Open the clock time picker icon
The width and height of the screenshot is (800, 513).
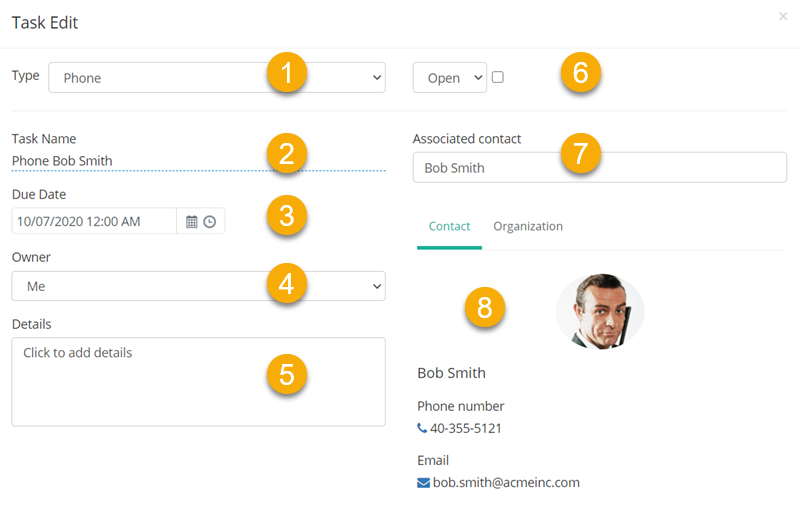(210, 222)
